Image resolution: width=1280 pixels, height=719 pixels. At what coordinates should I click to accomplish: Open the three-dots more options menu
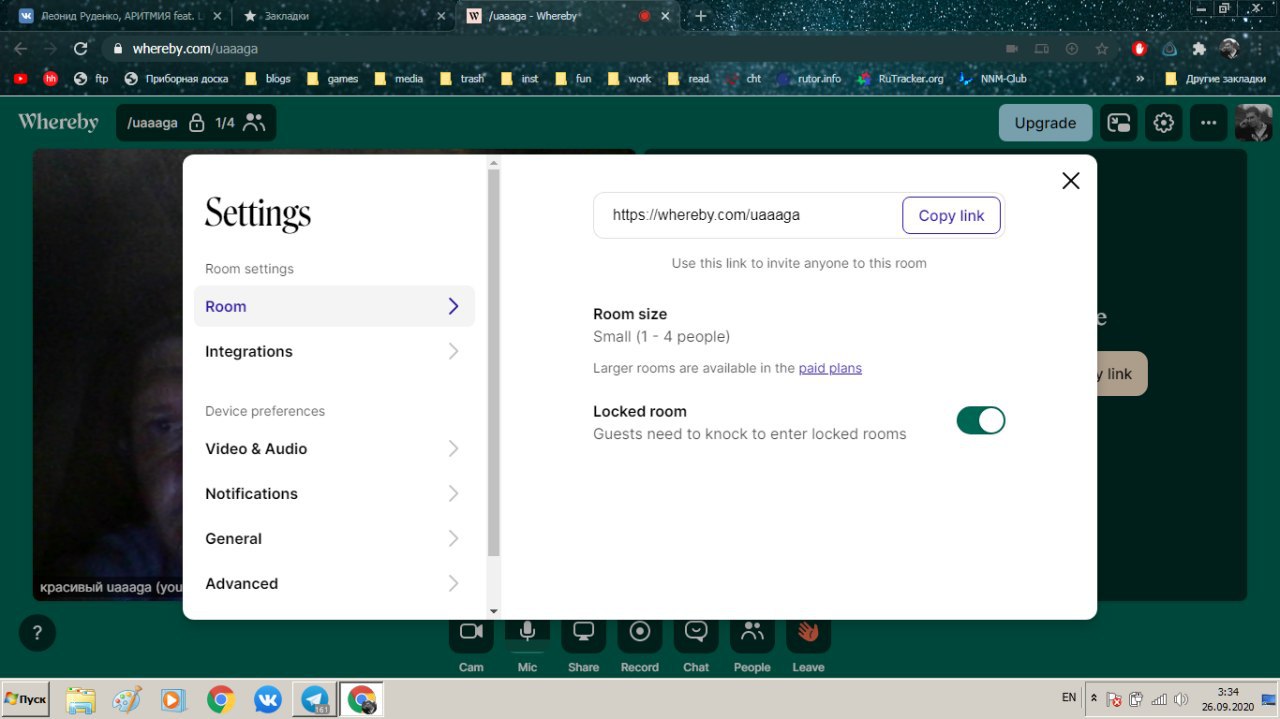(x=1209, y=123)
